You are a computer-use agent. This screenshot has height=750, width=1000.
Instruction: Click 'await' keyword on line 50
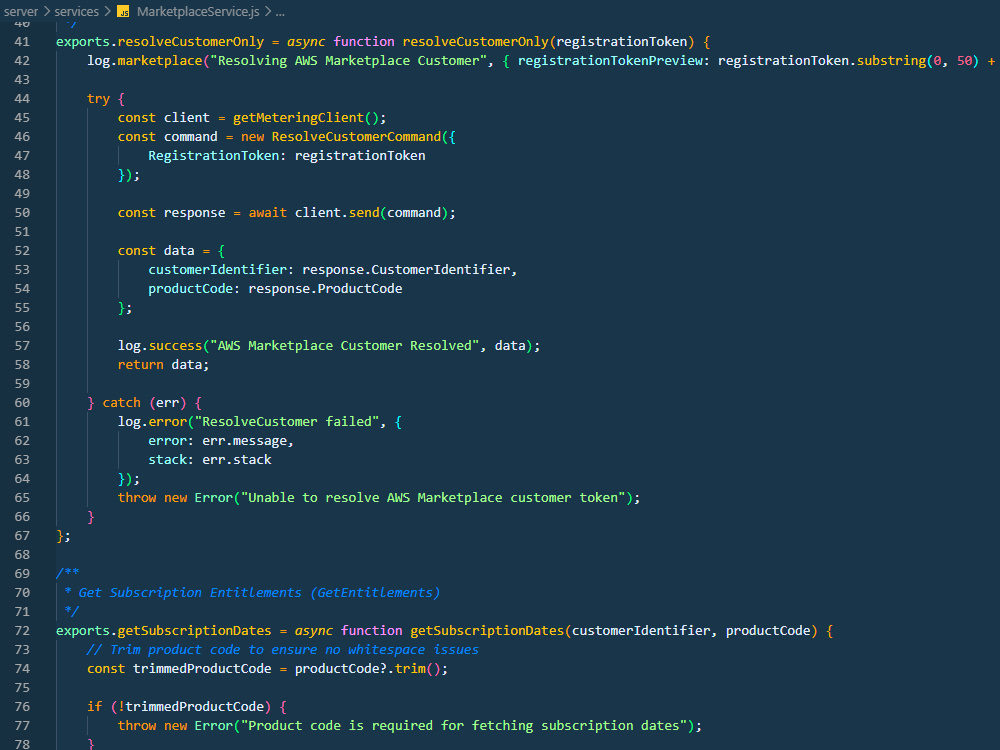(268, 213)
